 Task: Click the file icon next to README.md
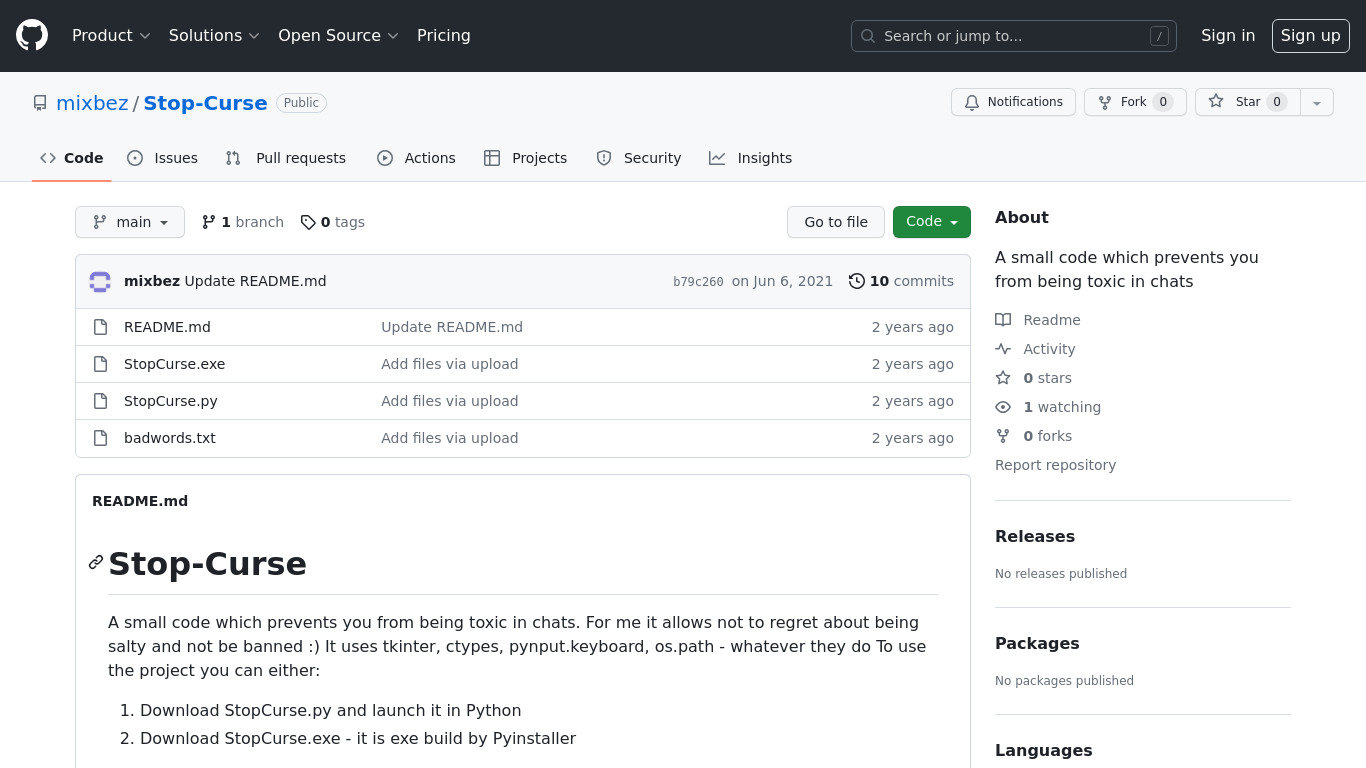[100, 327]
